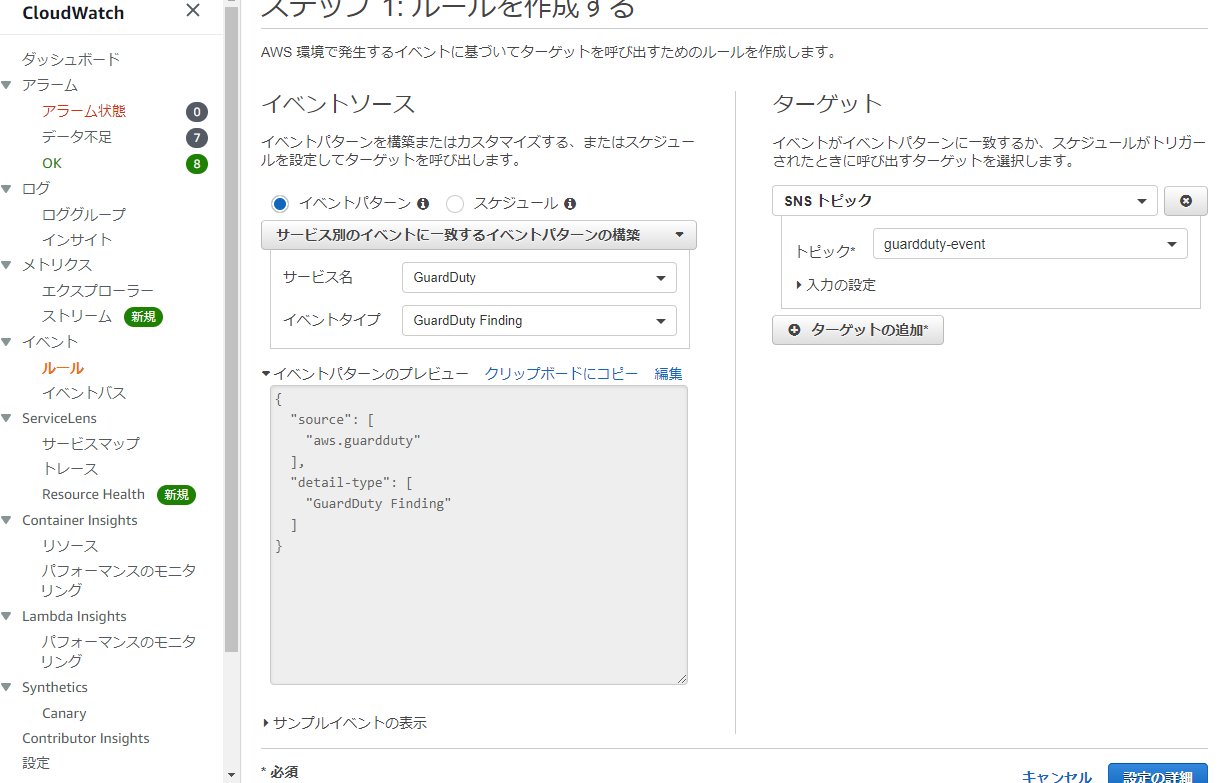Click the 新規 badge next to ストリーム

[x=143, y=317]
